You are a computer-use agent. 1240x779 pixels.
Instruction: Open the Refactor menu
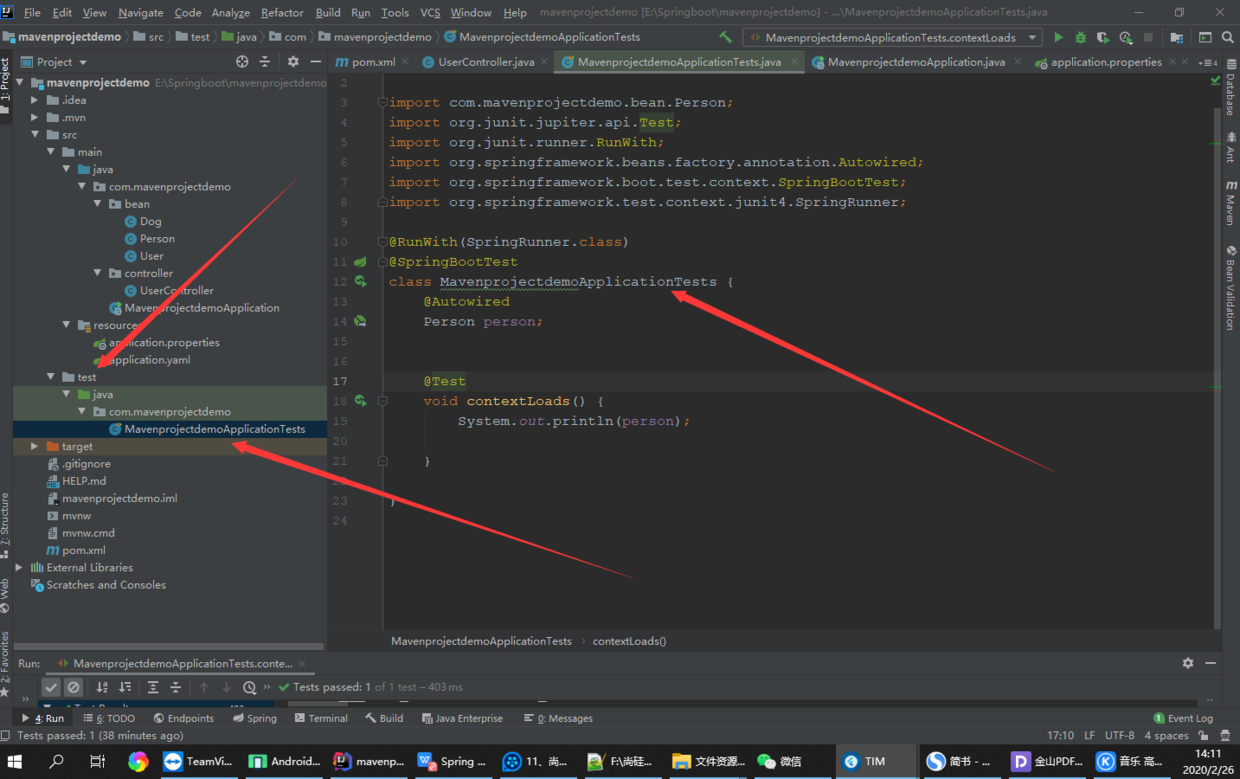click(x=282, y=12)
